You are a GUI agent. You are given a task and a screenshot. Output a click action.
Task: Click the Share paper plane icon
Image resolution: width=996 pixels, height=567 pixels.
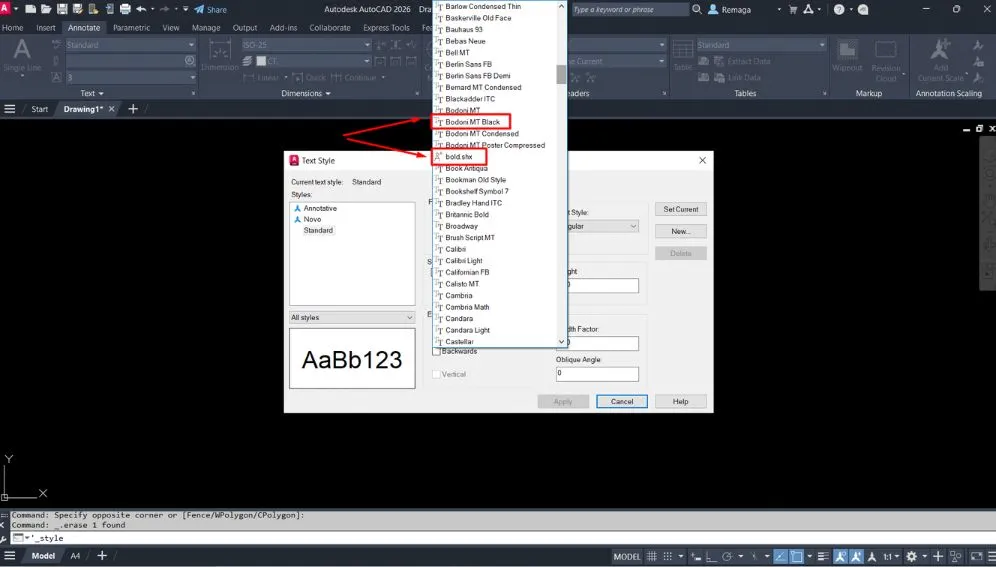coord(199,10)
